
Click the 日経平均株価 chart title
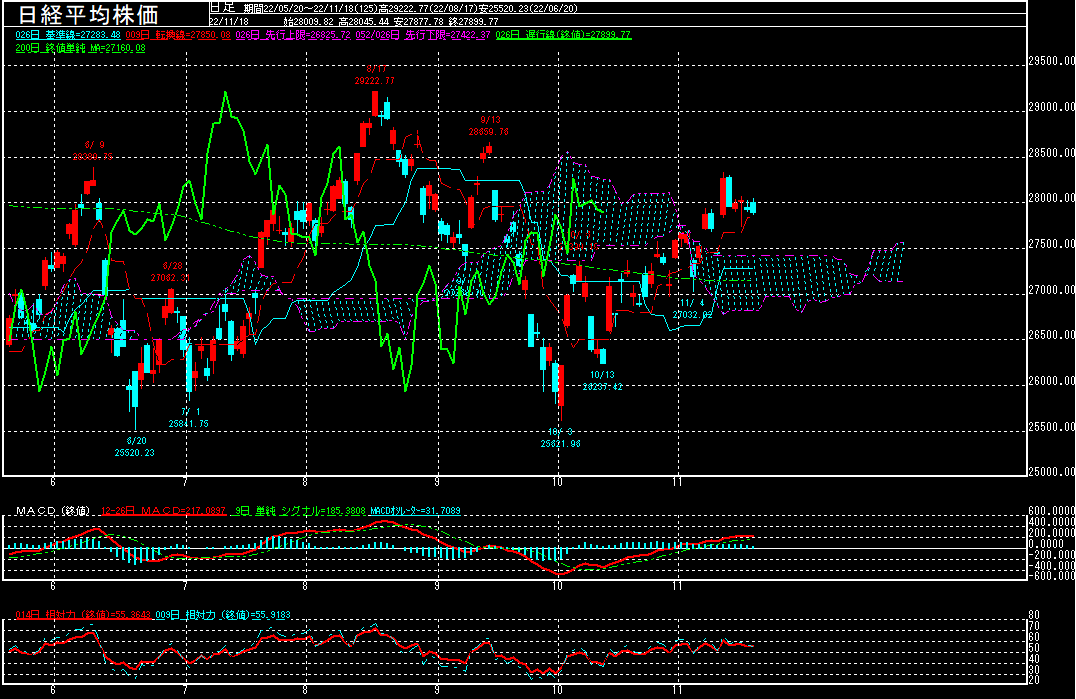(x=88, y=14)
